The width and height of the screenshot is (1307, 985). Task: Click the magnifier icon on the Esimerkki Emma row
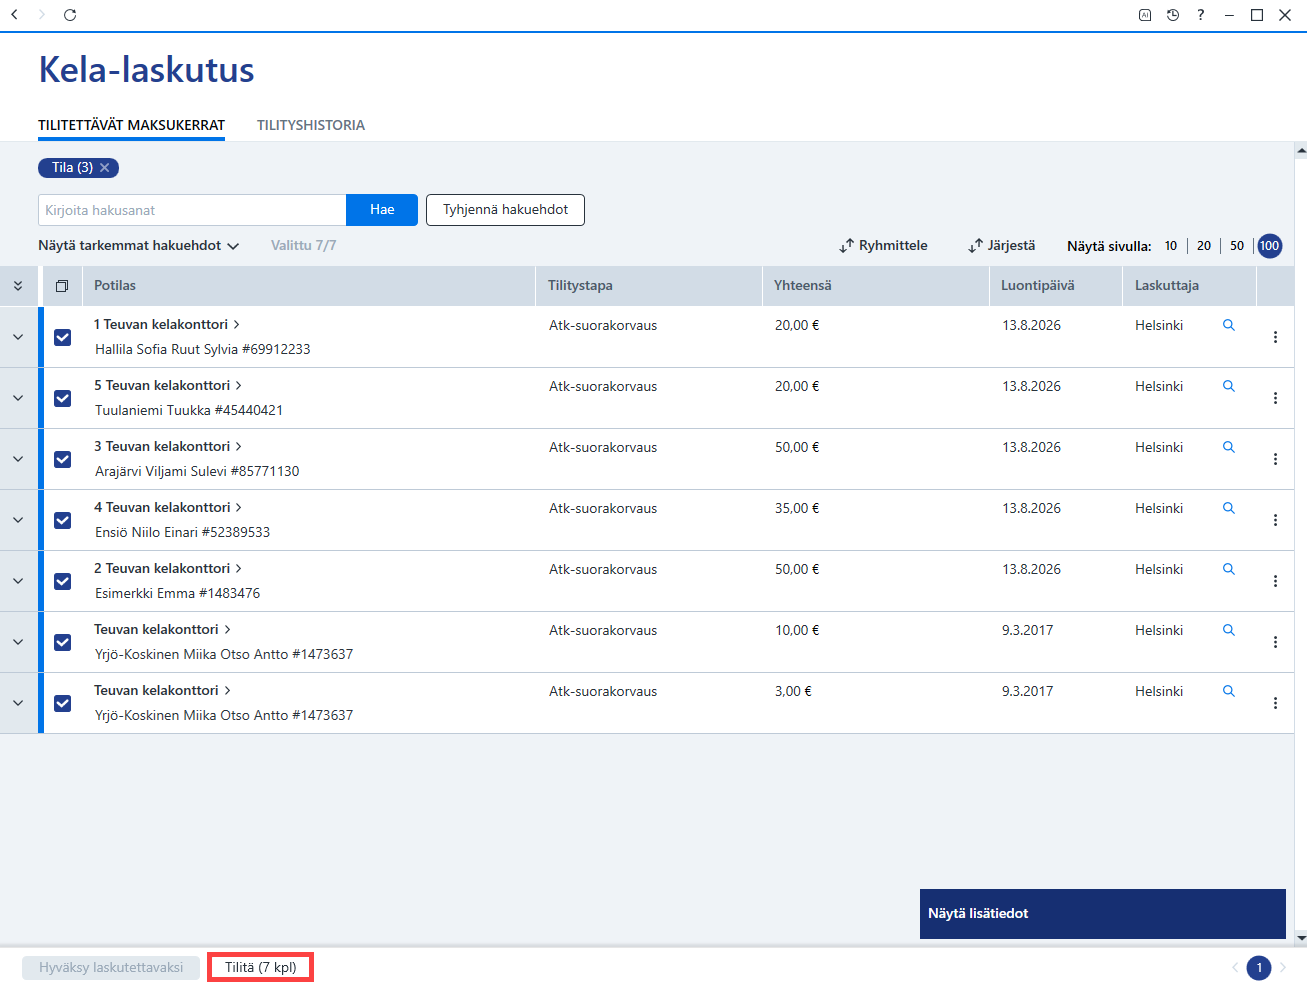(x=1229, y=569)
